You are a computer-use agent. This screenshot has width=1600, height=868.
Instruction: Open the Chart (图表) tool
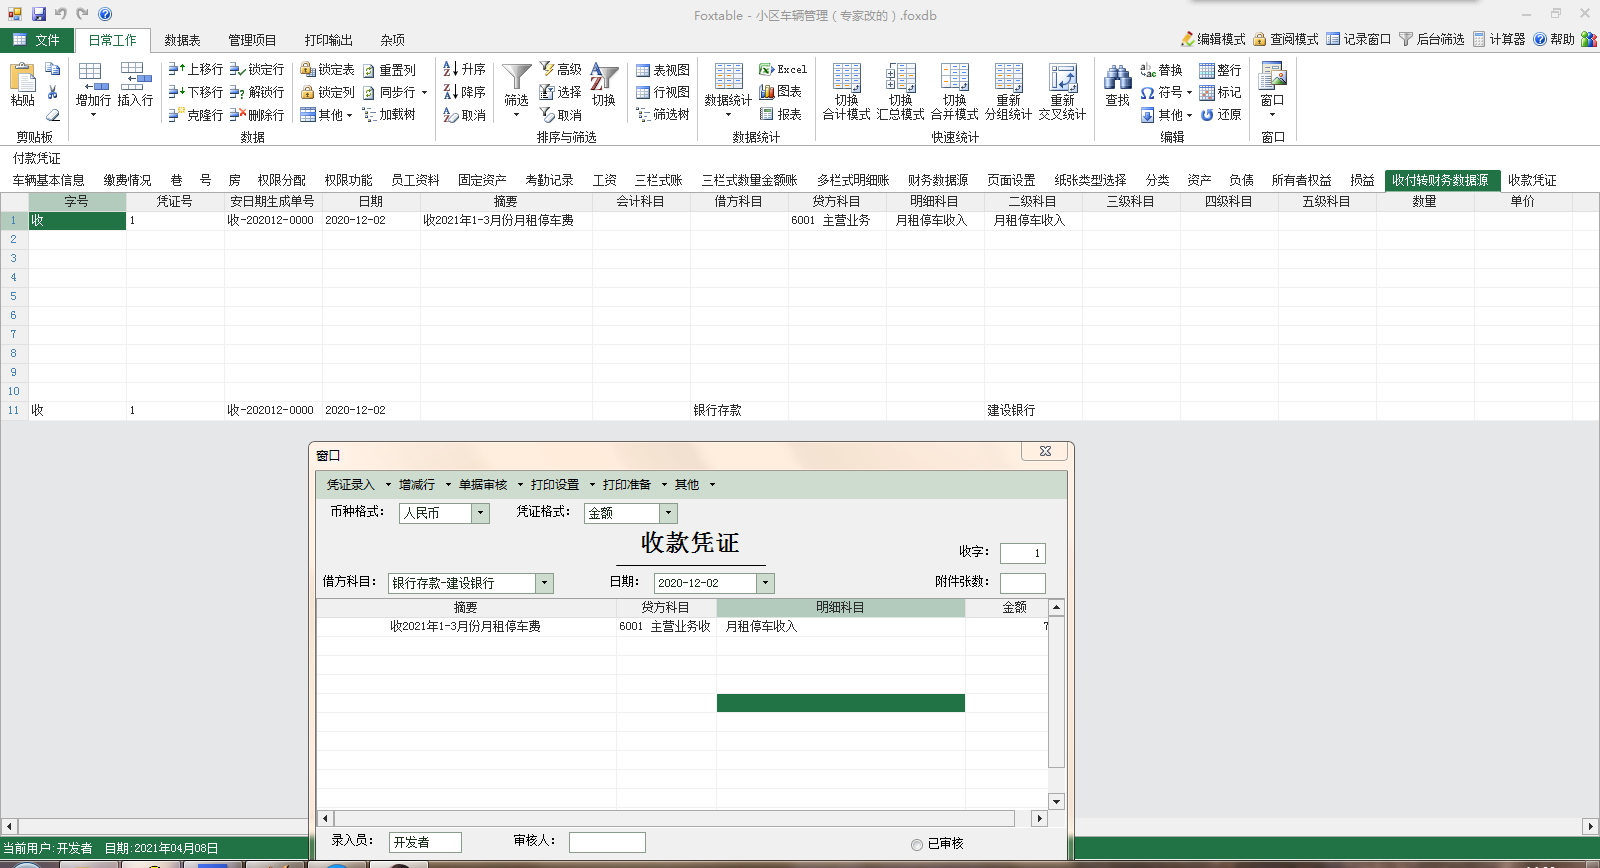tap(780, 92)
